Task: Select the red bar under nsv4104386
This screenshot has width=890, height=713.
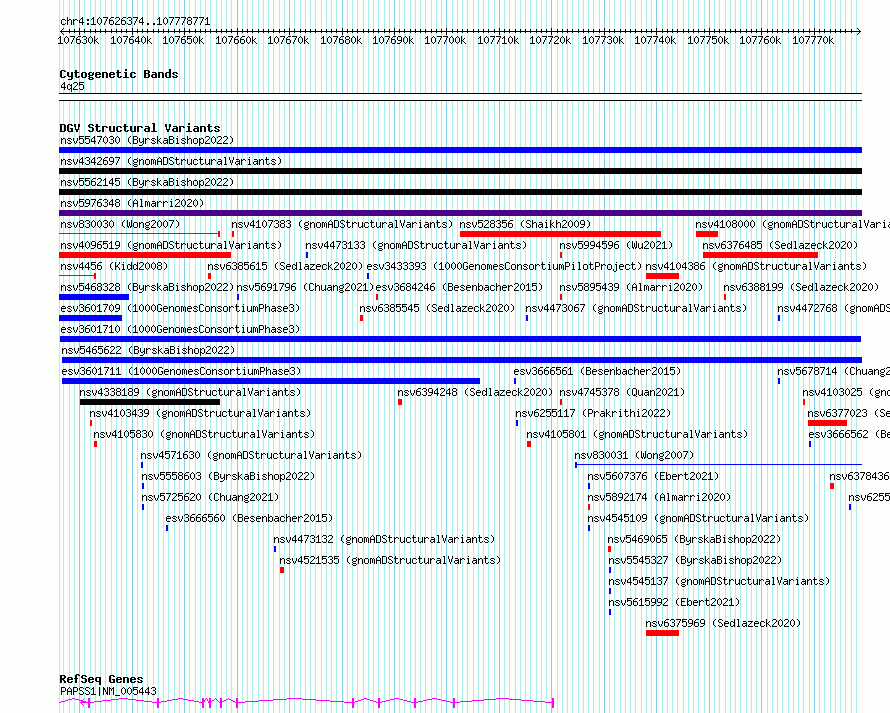Action: tap(662, 276)
